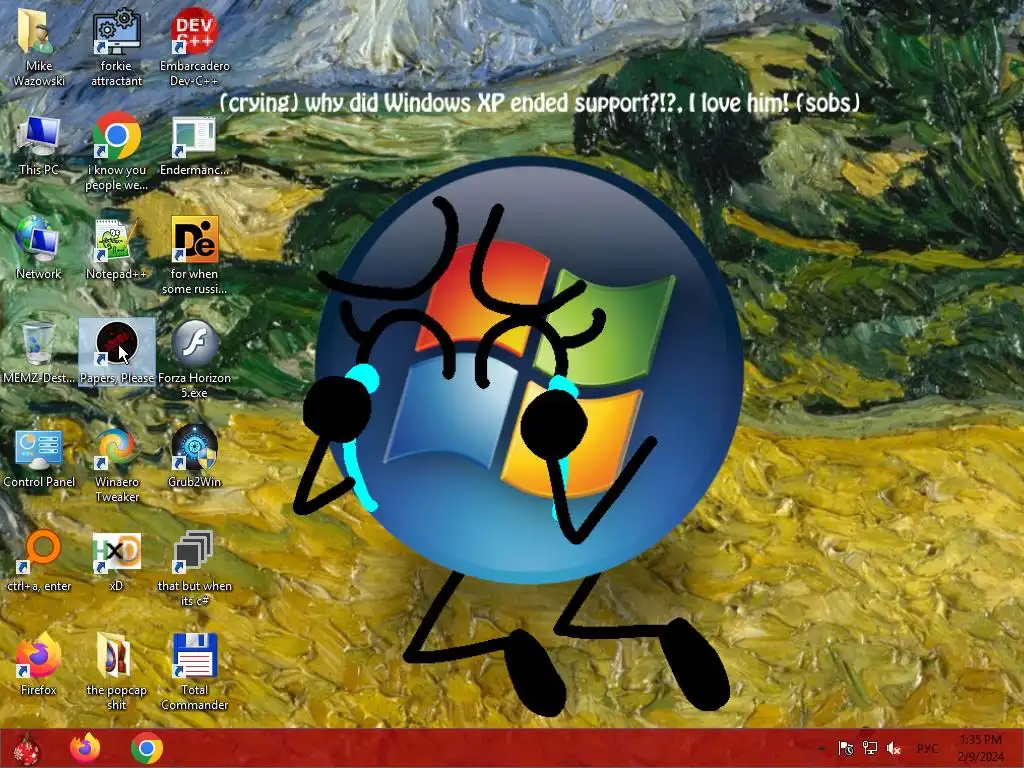The height and width of the screenshot is (768, 1024).
Task: Launch Embarcadero Dev-C++ from the desktop
Action: point(195,47)
